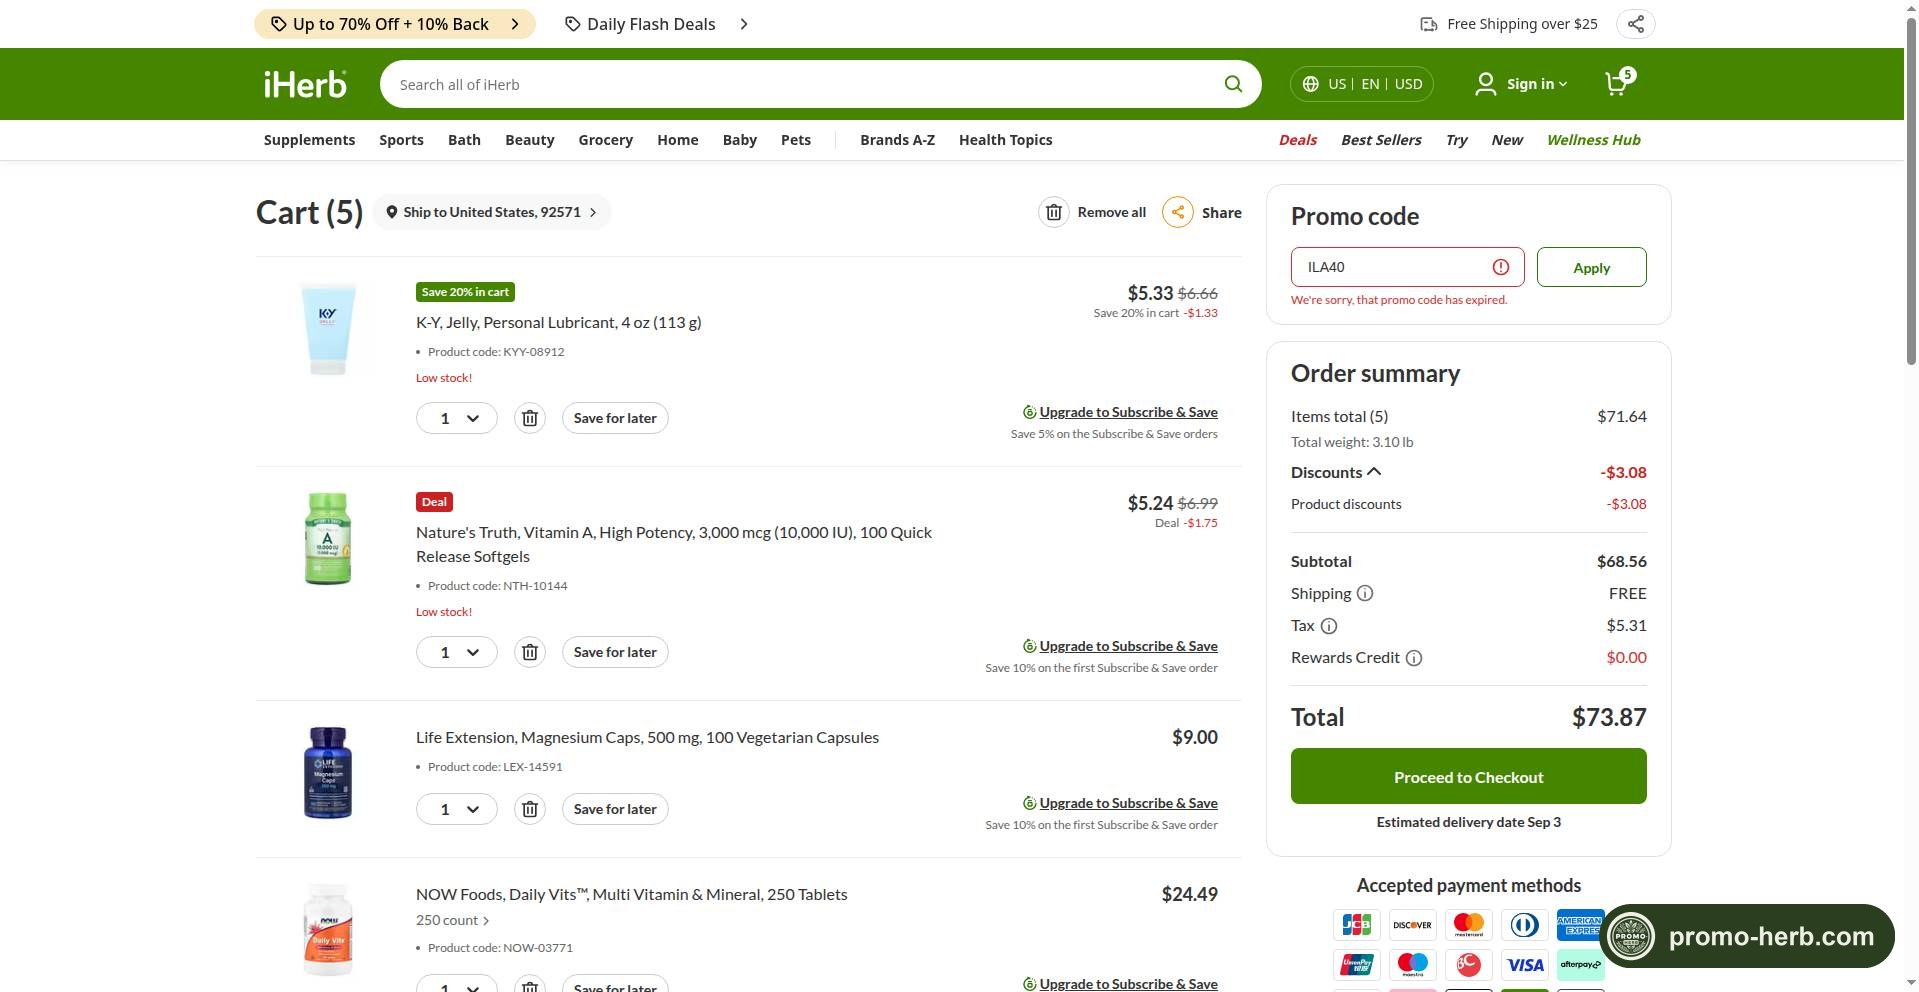The height and width of the screenshot is (992, 1919).
Task: Click the location pin icon beside Ship to
Action: (x=392, y=212)
